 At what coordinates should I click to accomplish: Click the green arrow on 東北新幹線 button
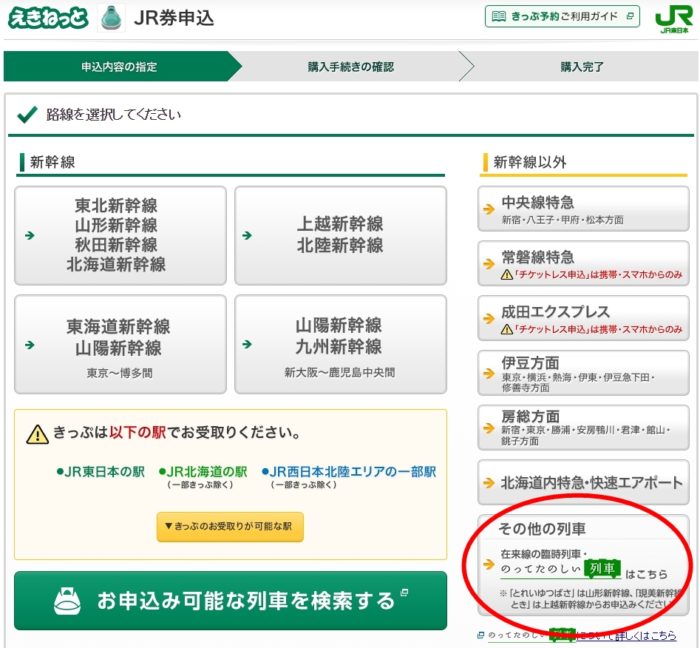30,235
